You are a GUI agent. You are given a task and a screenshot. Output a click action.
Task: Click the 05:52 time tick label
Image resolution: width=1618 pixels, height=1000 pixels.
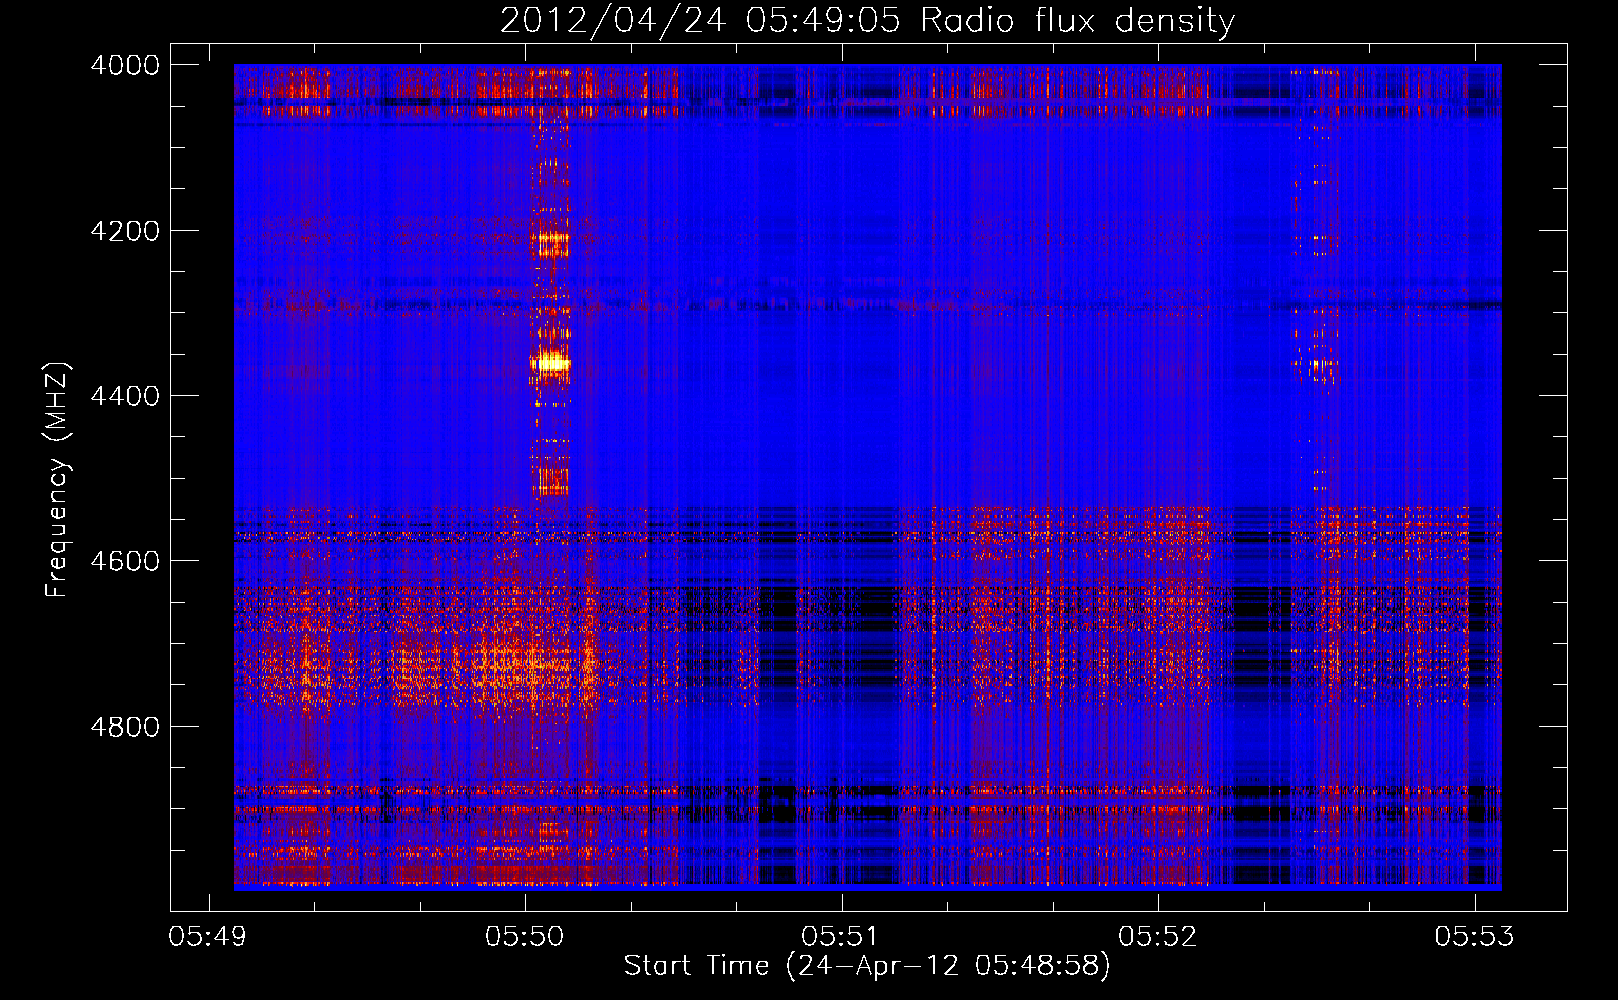pyautogui.click(x=1158, y=937)
